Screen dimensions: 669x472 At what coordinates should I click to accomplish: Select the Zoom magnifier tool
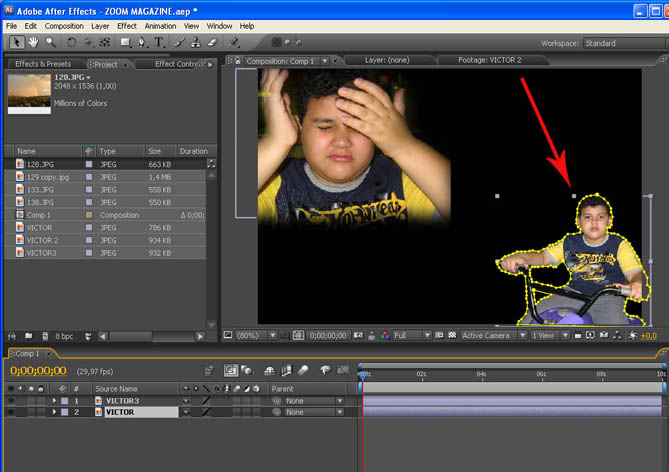click(49, 43)
